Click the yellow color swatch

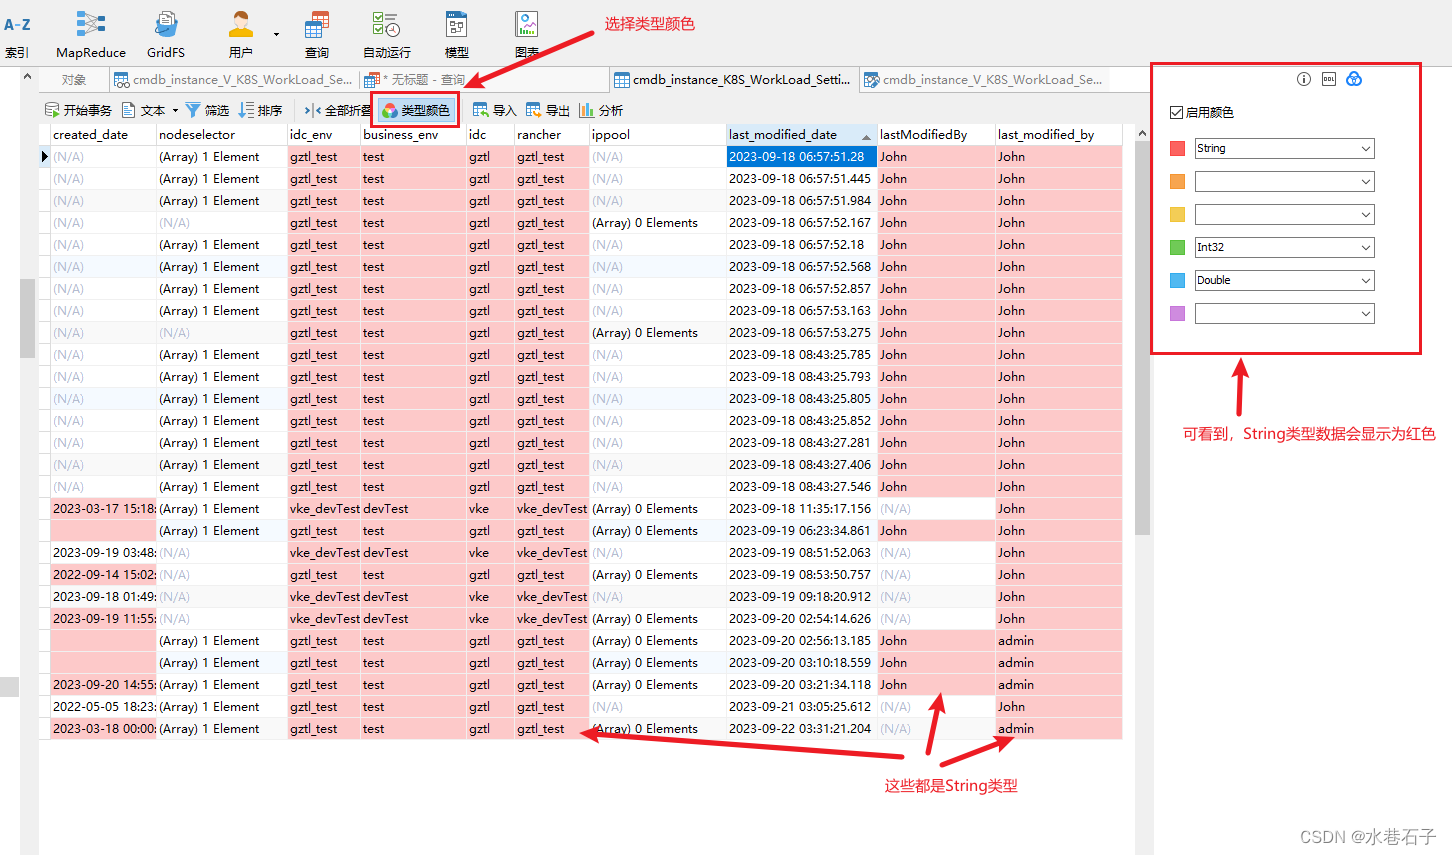click(x=1177, y=214)
